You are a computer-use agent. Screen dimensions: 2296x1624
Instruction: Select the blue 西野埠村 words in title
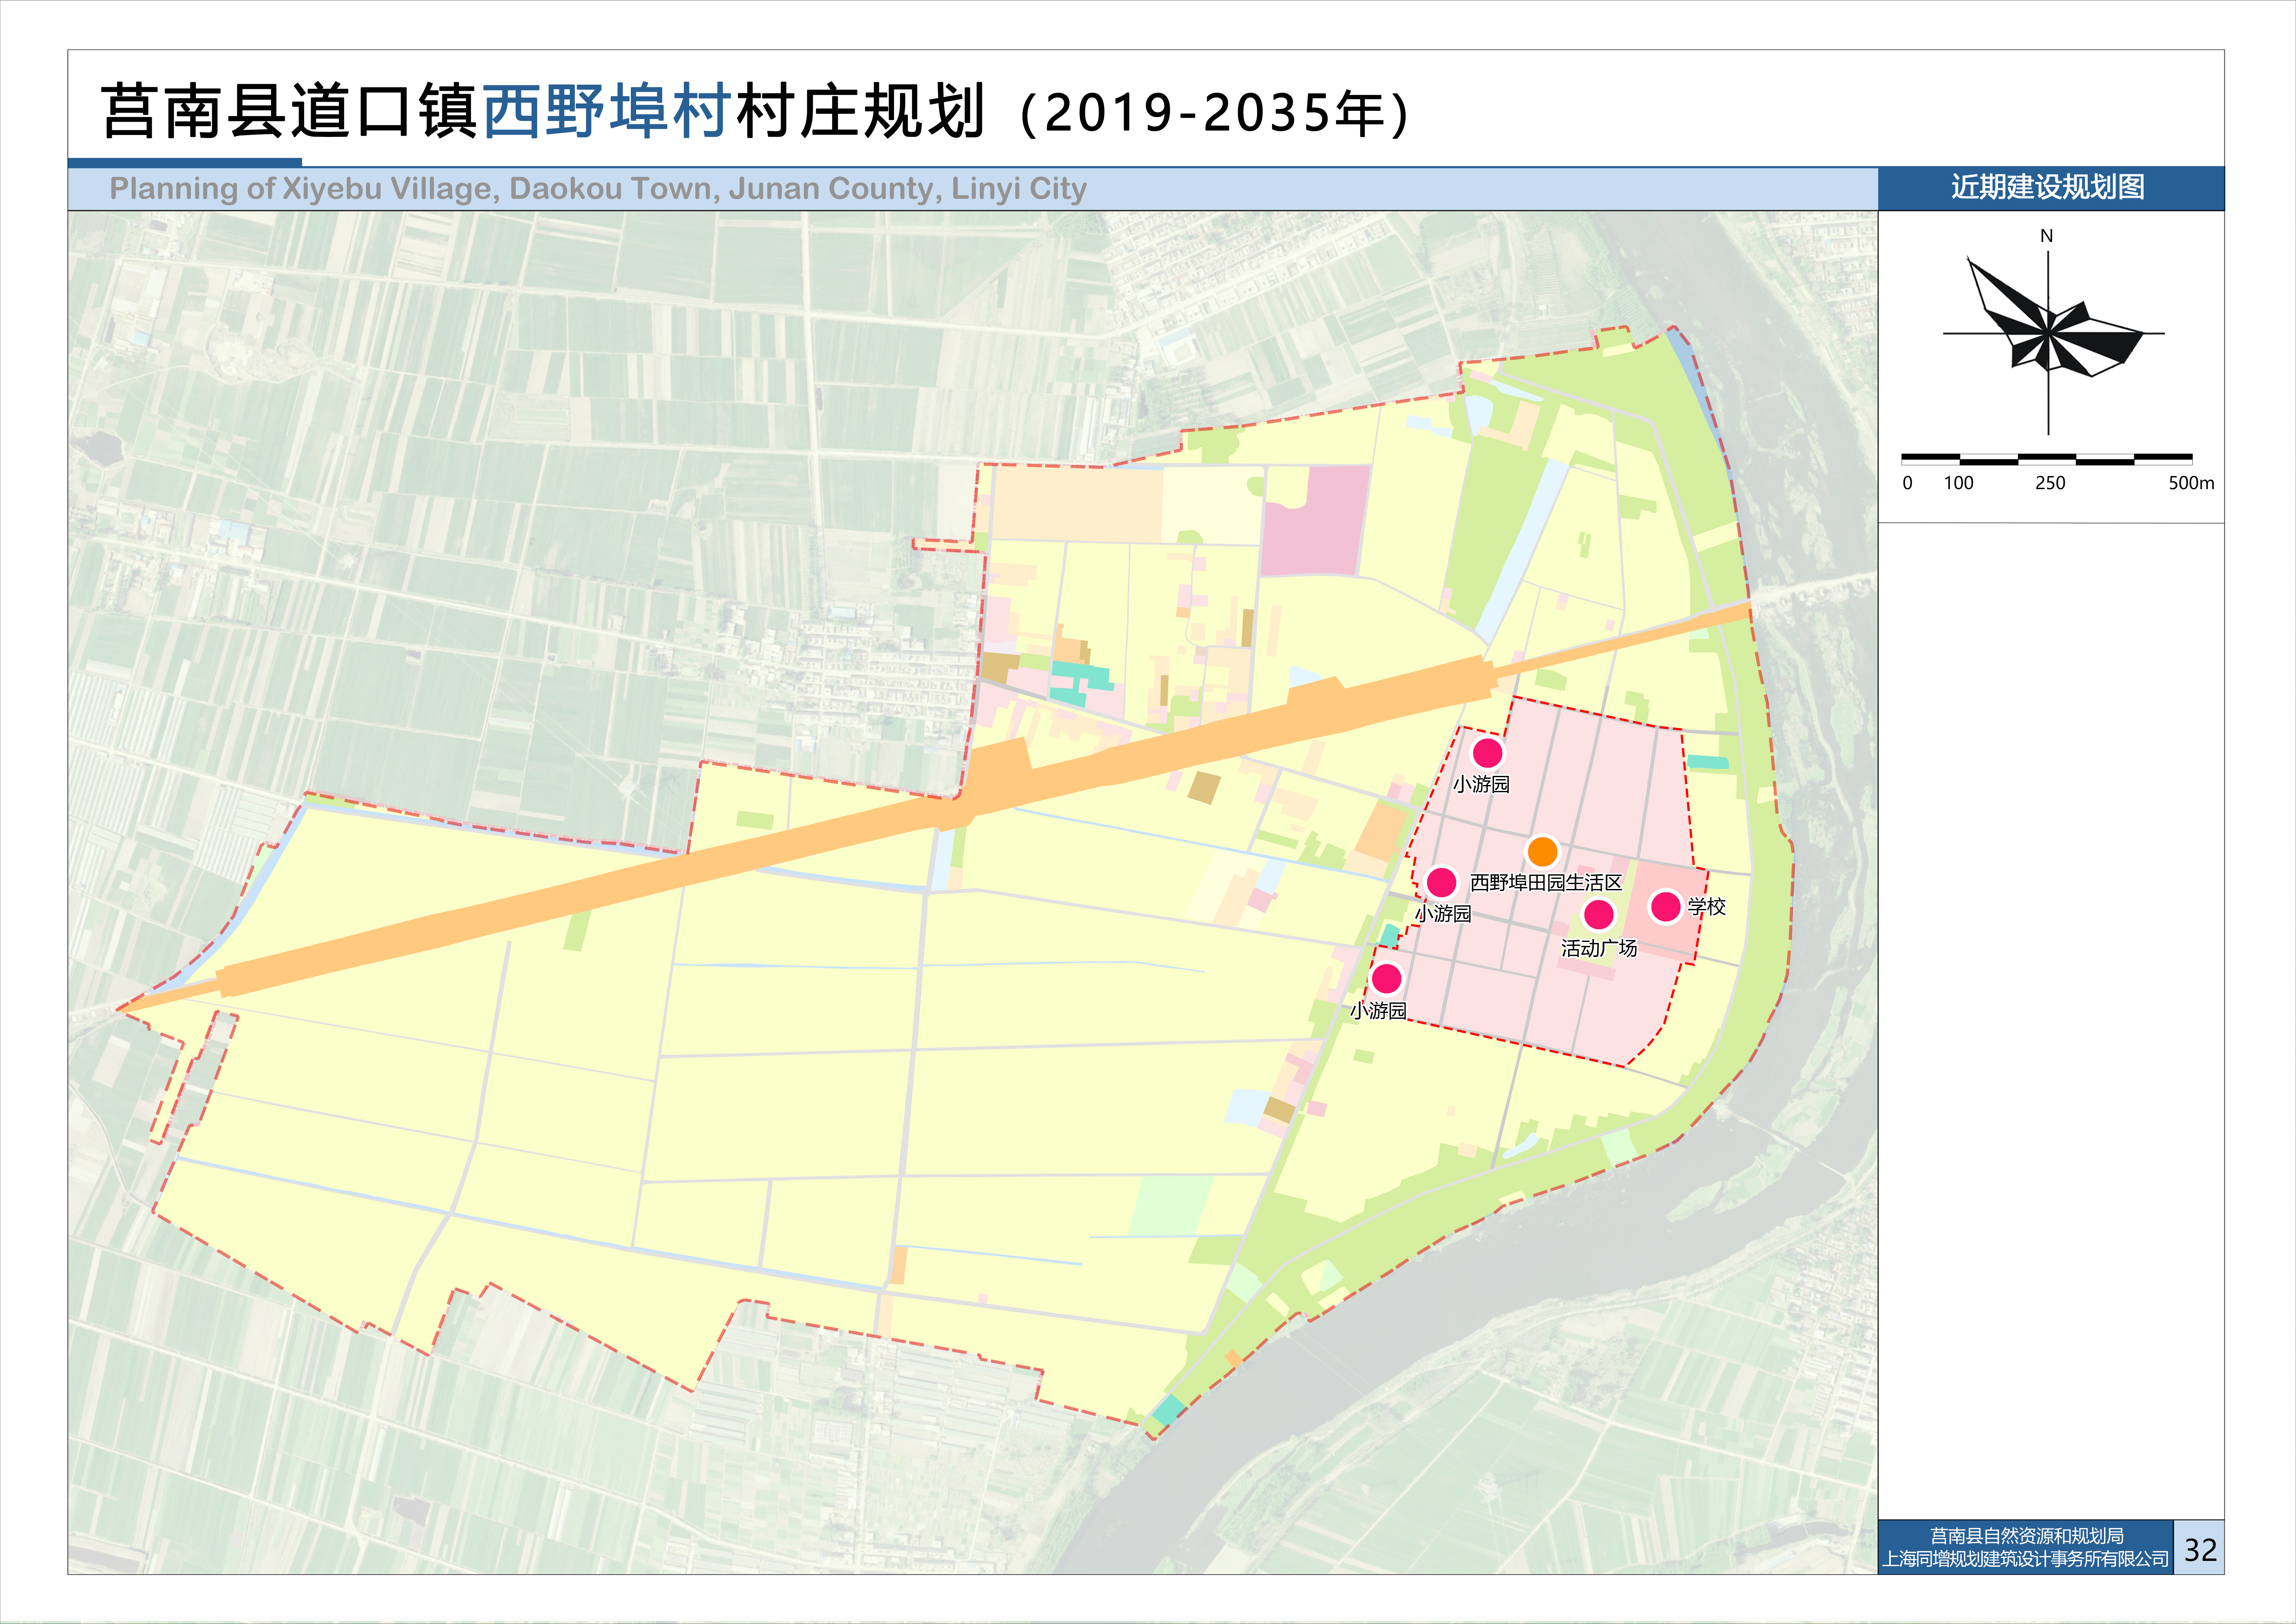point(607,111)
